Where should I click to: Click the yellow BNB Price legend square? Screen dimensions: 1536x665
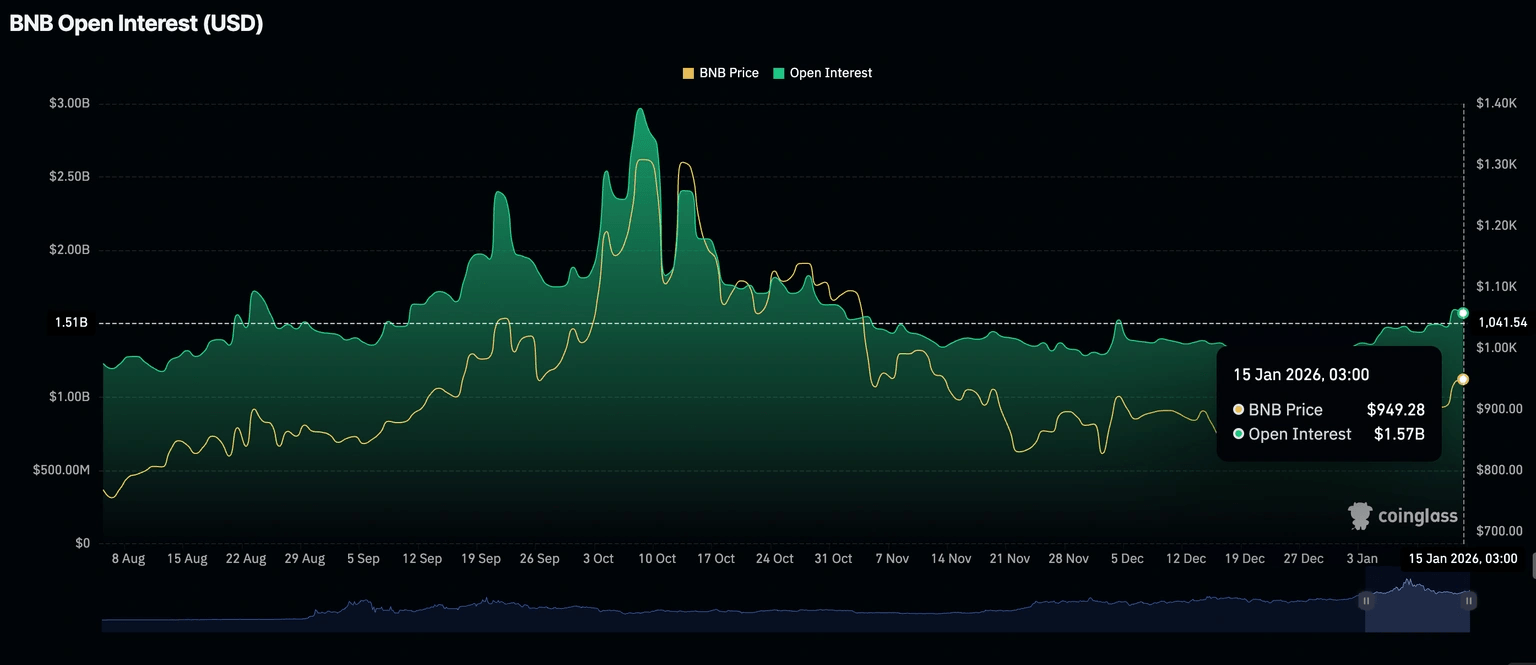(x=686, y=72)
